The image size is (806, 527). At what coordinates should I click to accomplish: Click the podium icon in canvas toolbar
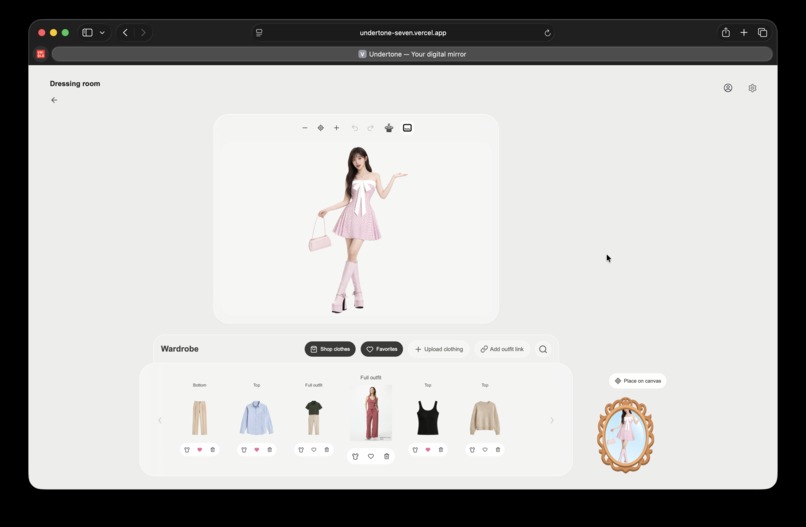tap(389, 128)
